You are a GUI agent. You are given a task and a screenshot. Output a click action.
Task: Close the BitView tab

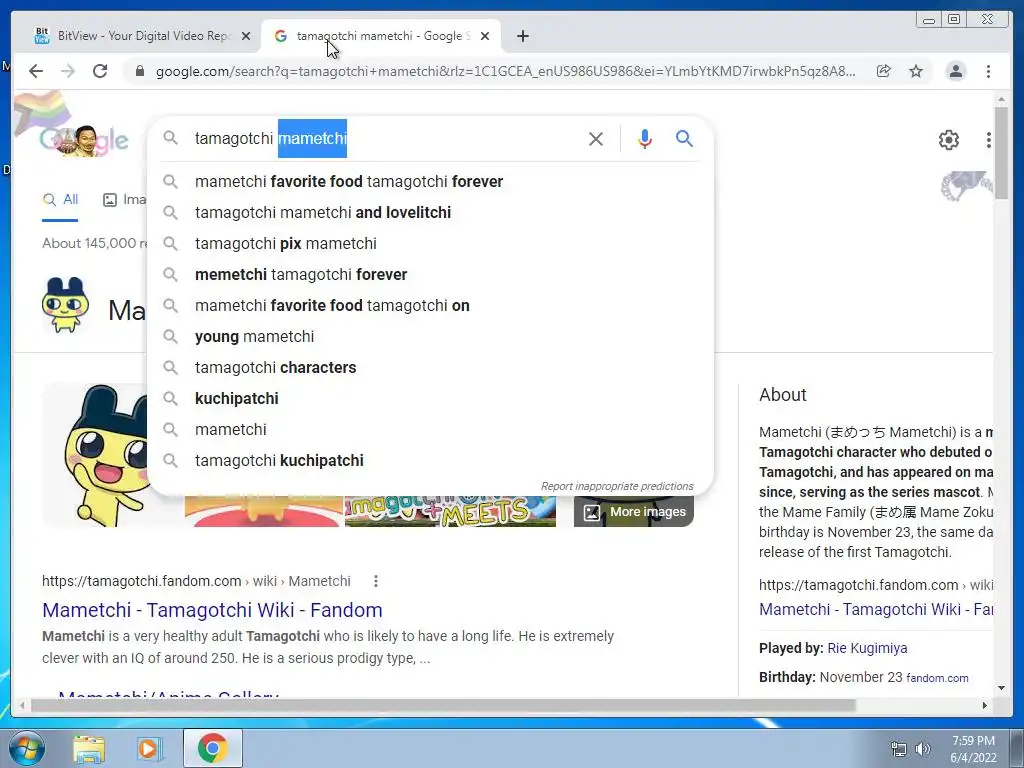[246, 37]
